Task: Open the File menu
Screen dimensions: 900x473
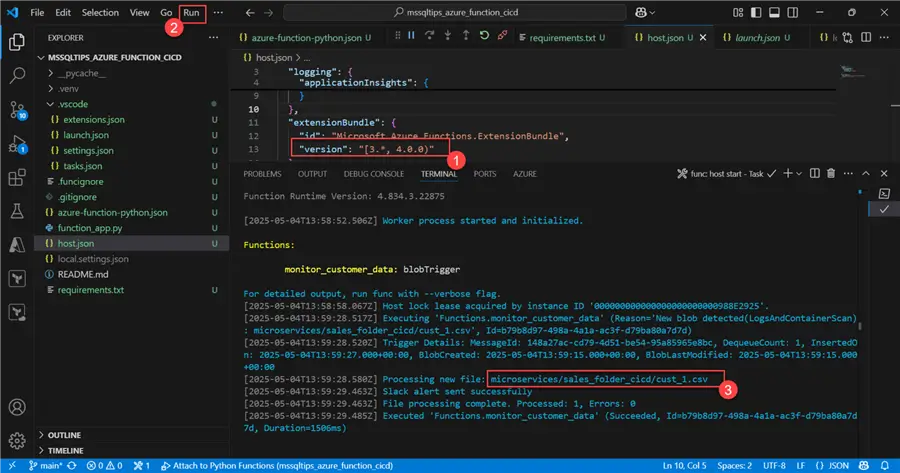Action: 37,13
